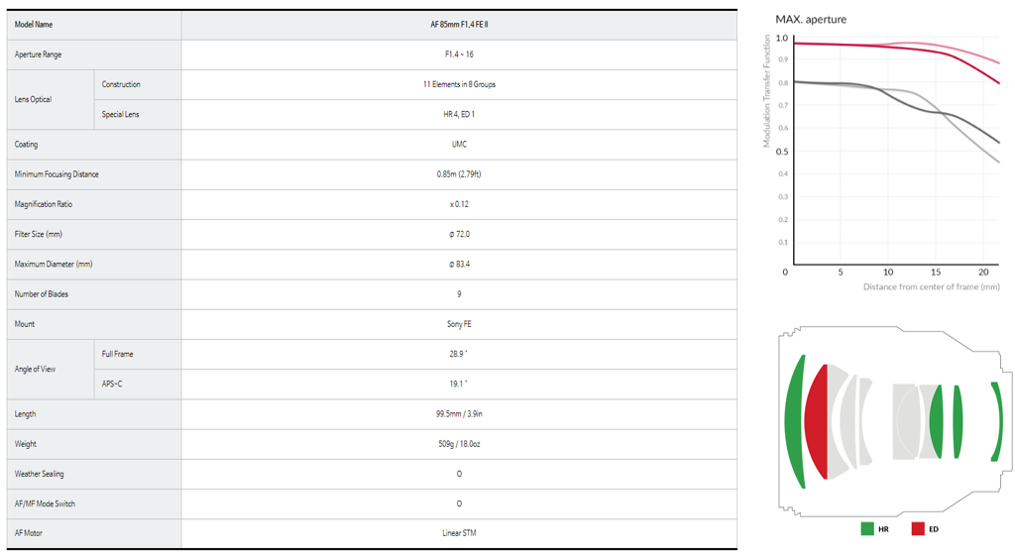Click the Minimum Focusing Distance label

[57, 174]
